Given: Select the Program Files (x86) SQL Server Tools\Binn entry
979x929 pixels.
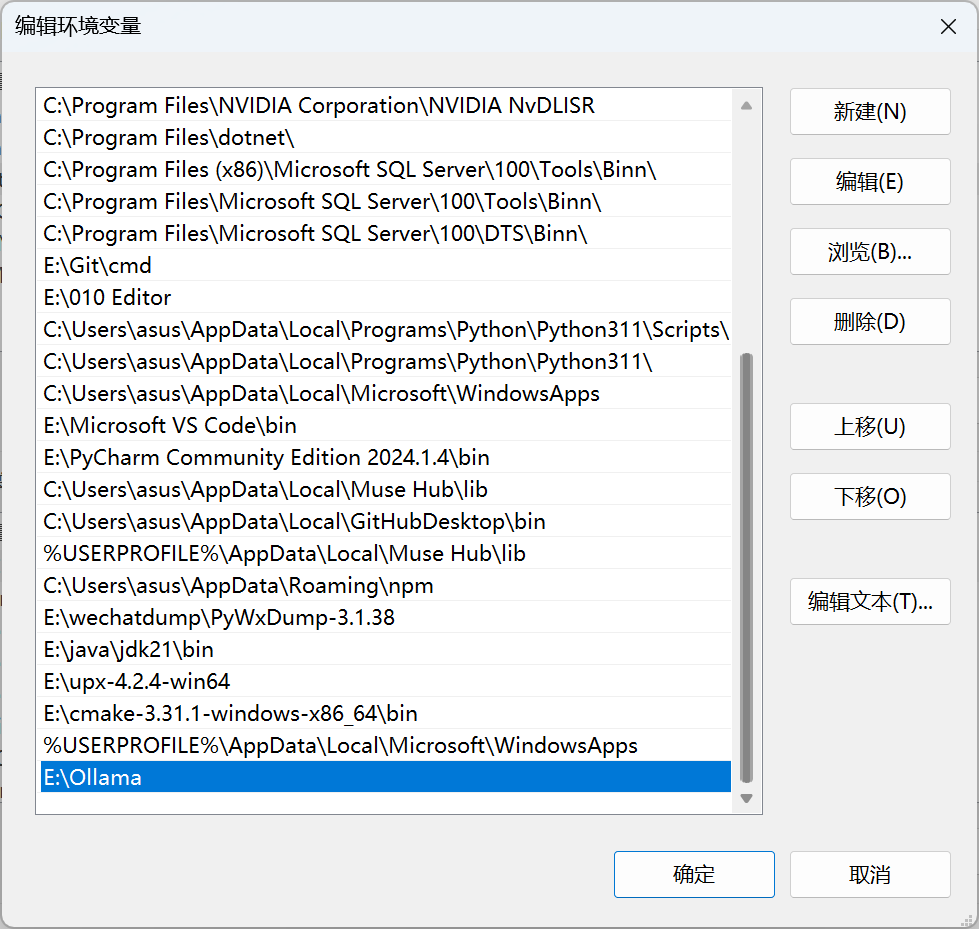Looking at the screenshot, I should pos(386,169).
